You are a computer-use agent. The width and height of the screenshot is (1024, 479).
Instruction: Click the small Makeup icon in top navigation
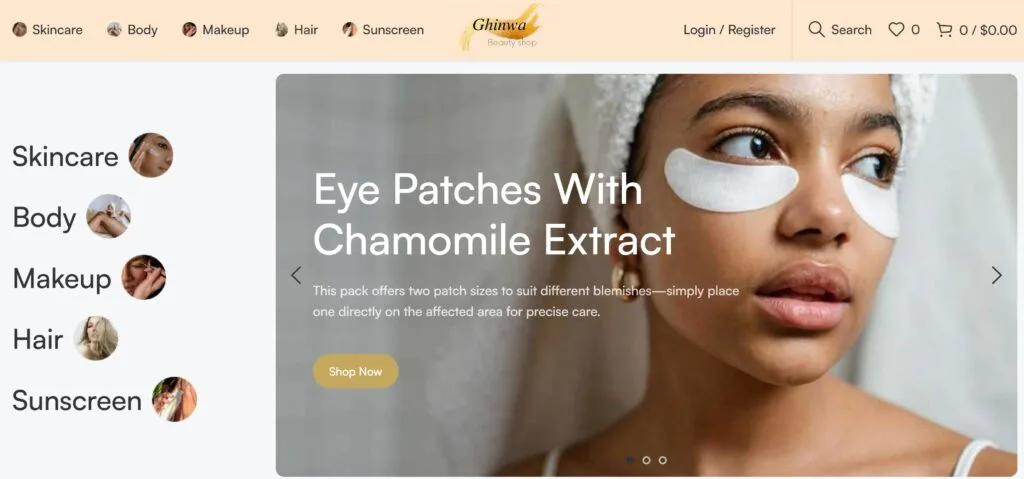click(x=189, y=29)
